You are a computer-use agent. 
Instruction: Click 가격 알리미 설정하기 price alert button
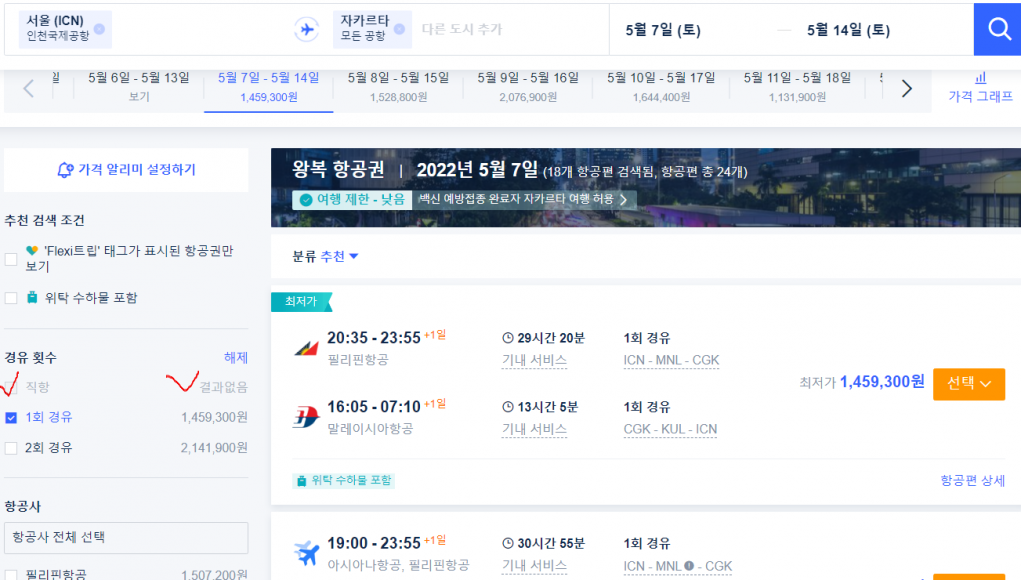click(x=126, y=170)
